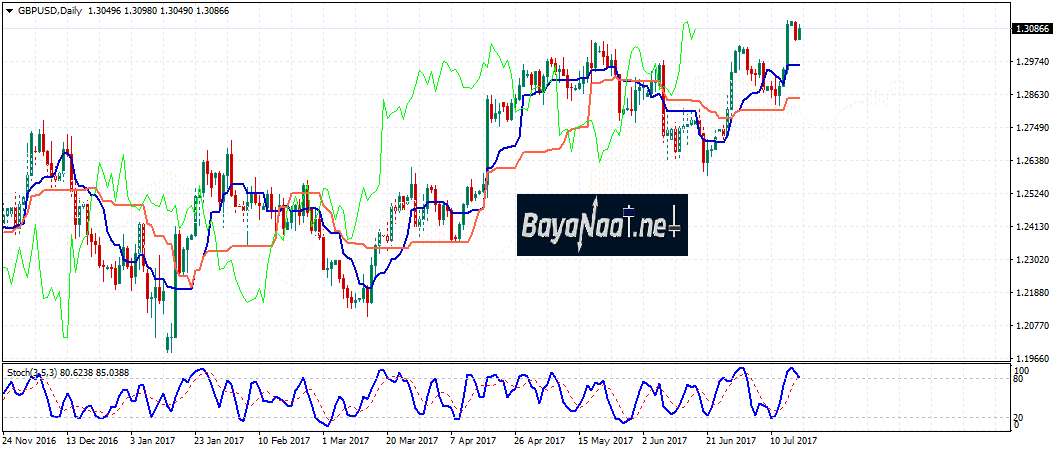Select the GBPUSD,Daily chart title
Viewport: 1053px width, 452px height.
[50, 10]
